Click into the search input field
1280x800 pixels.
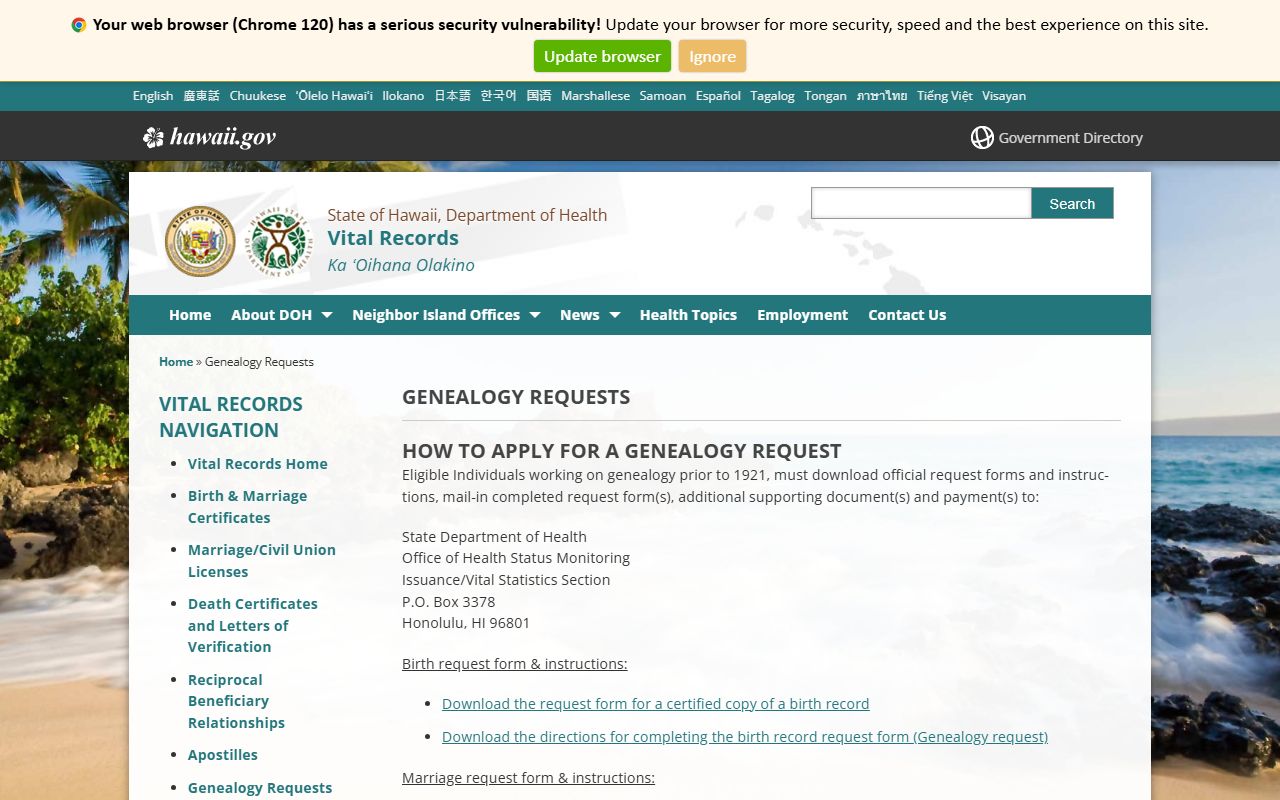[921, 203]
